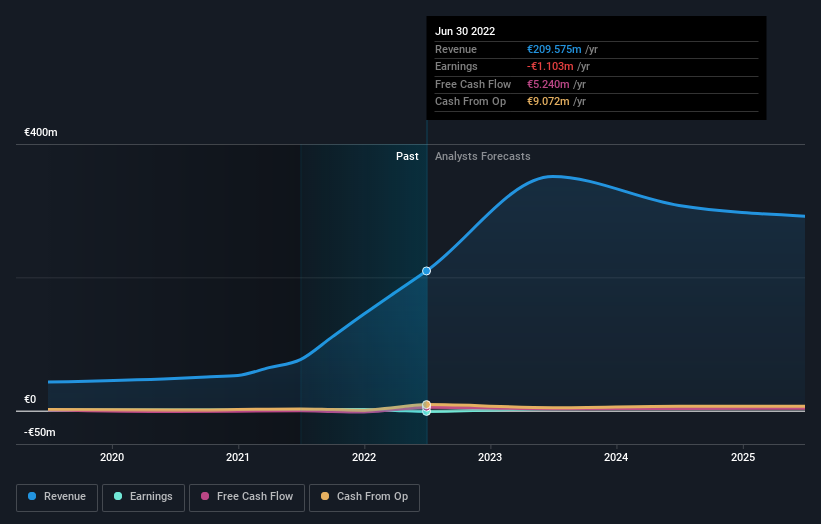Click the €400m y-axis label
821x524 pixels.
click(x=41, y=132)
